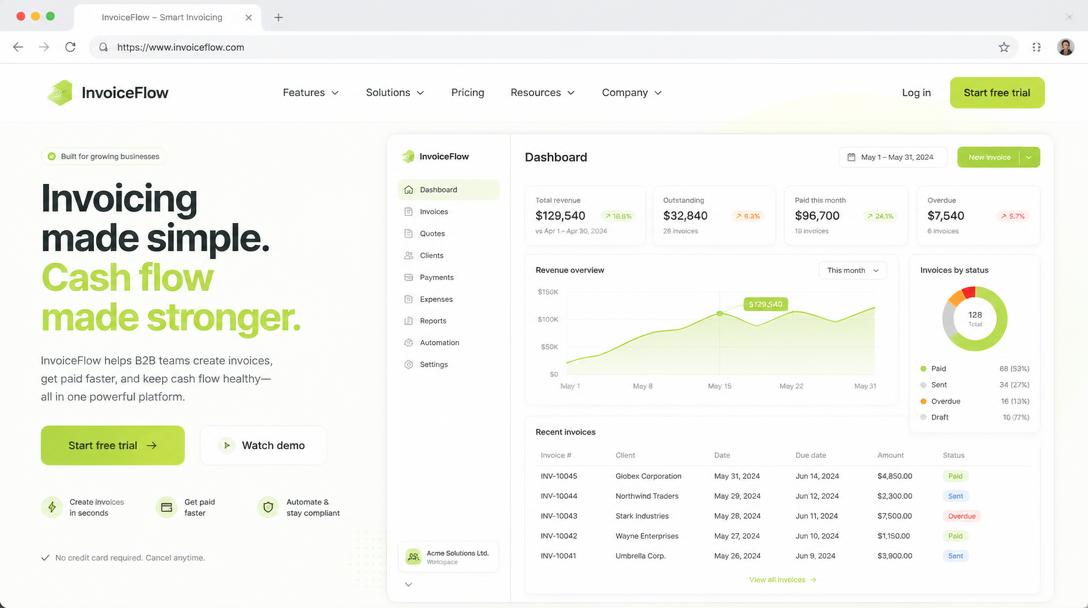Bookmark this page with the star icon
Image resolution: width=1088 pixels, height=608 pixels.
1004,47
